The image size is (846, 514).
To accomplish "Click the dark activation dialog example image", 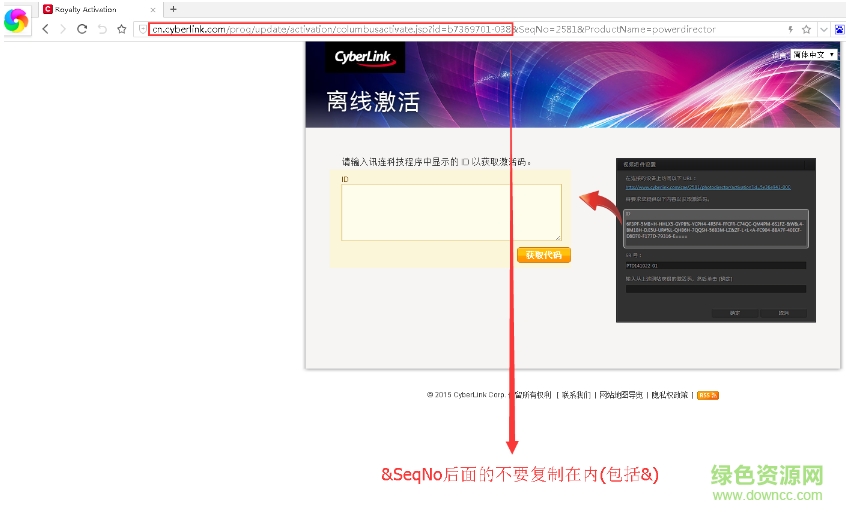I will 716,240.
